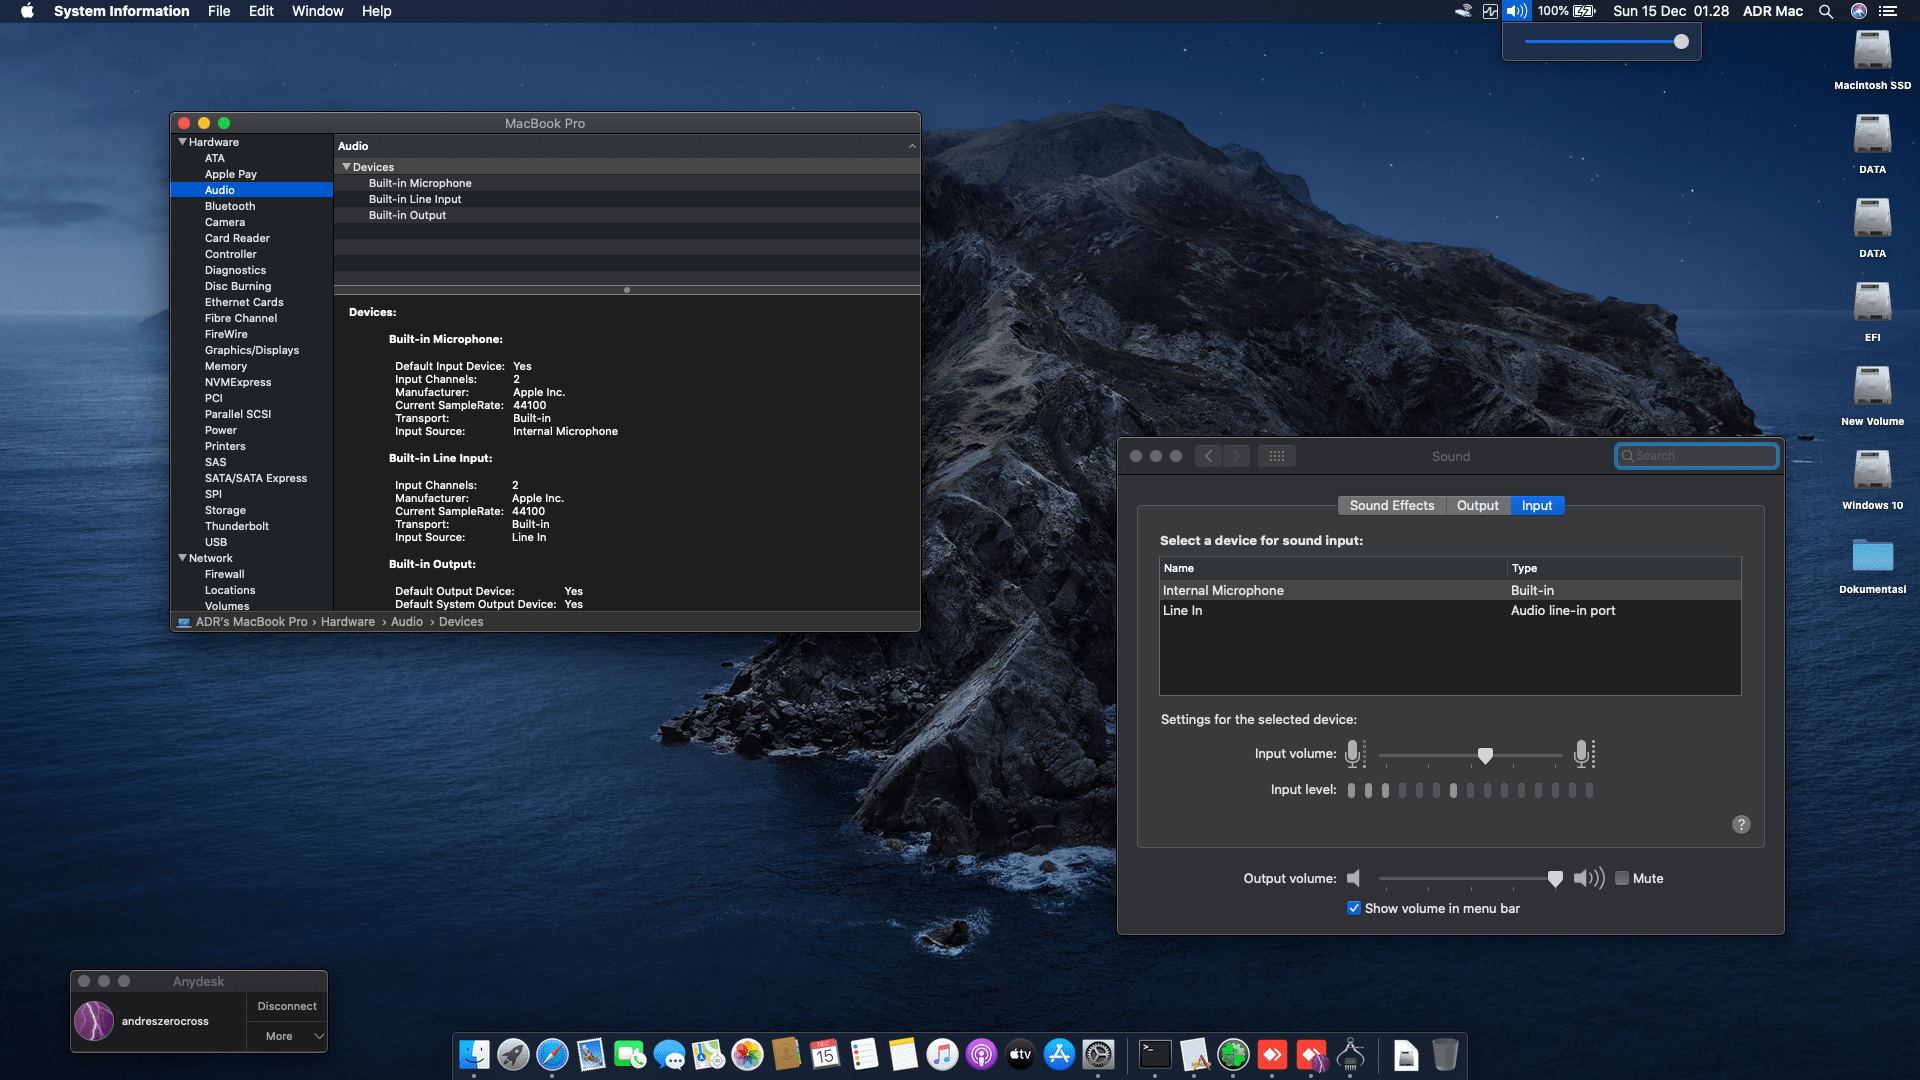This screenshot has height=1080, width=1920.
Task: Click the Search field in the Sound window
Action: pyautogui.click(x=1696, y=455)
